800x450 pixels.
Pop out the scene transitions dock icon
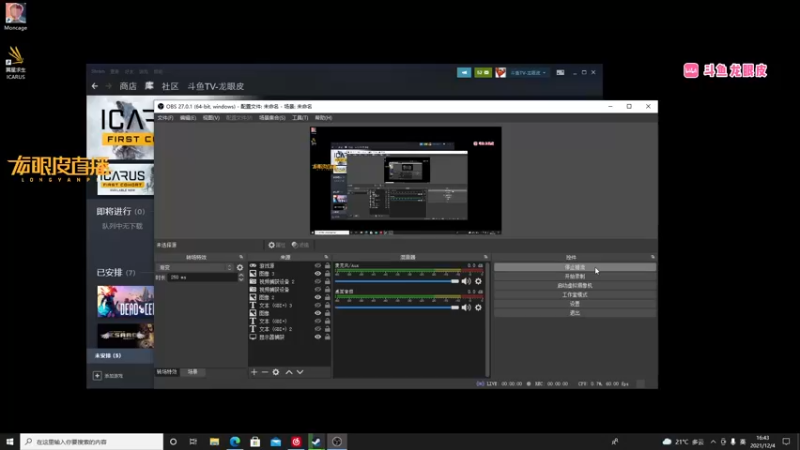tap(241, 257)
